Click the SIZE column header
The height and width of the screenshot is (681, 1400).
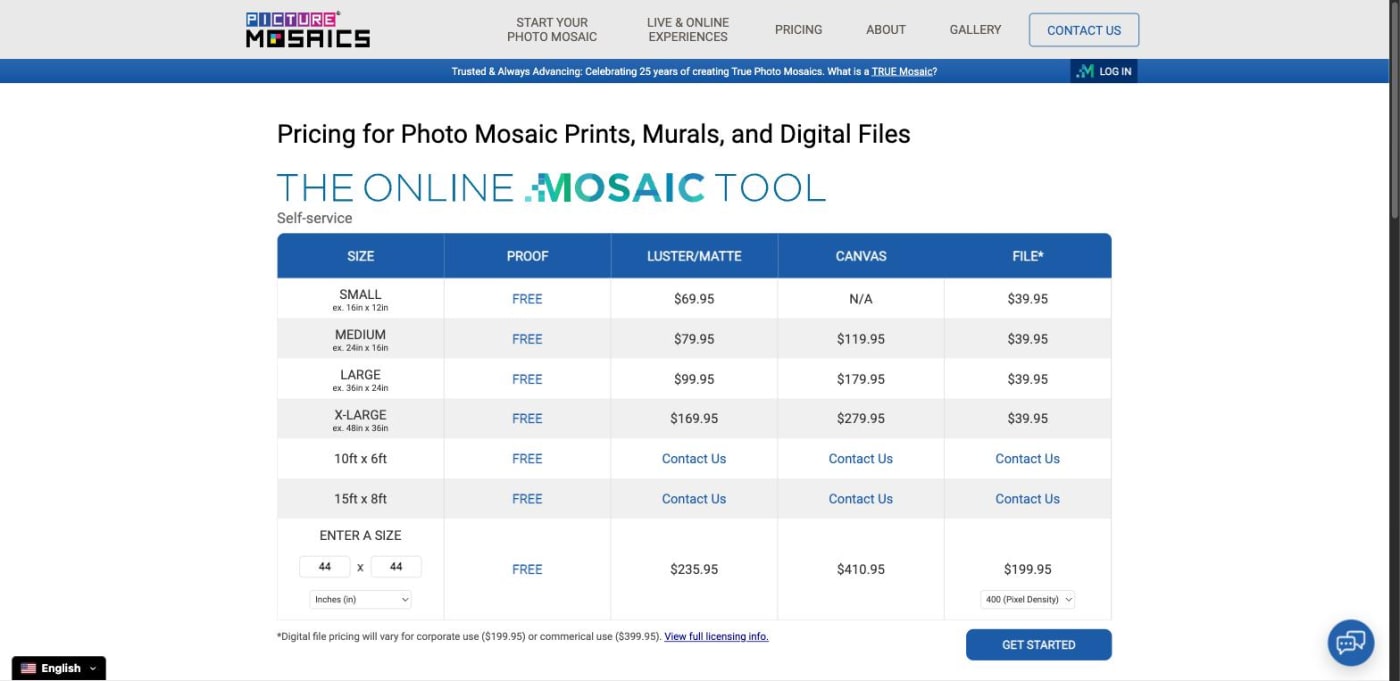pyautogui.click(x=361, y=256)
